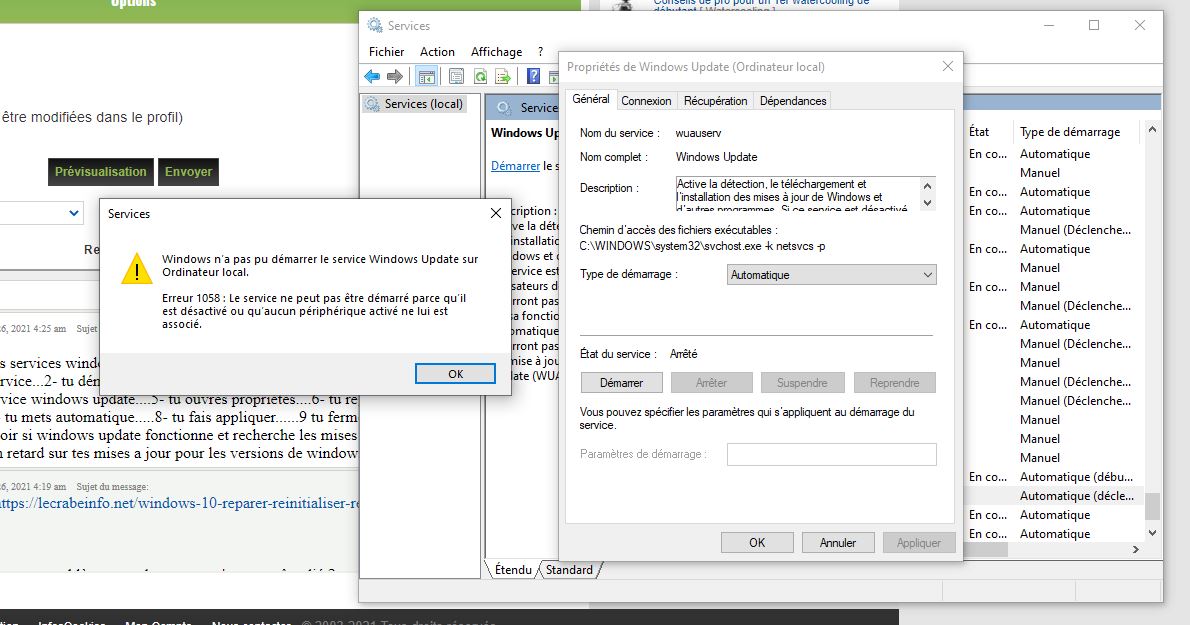Select the 'Automatique (décle...' row

click(x=1055, y=496)
